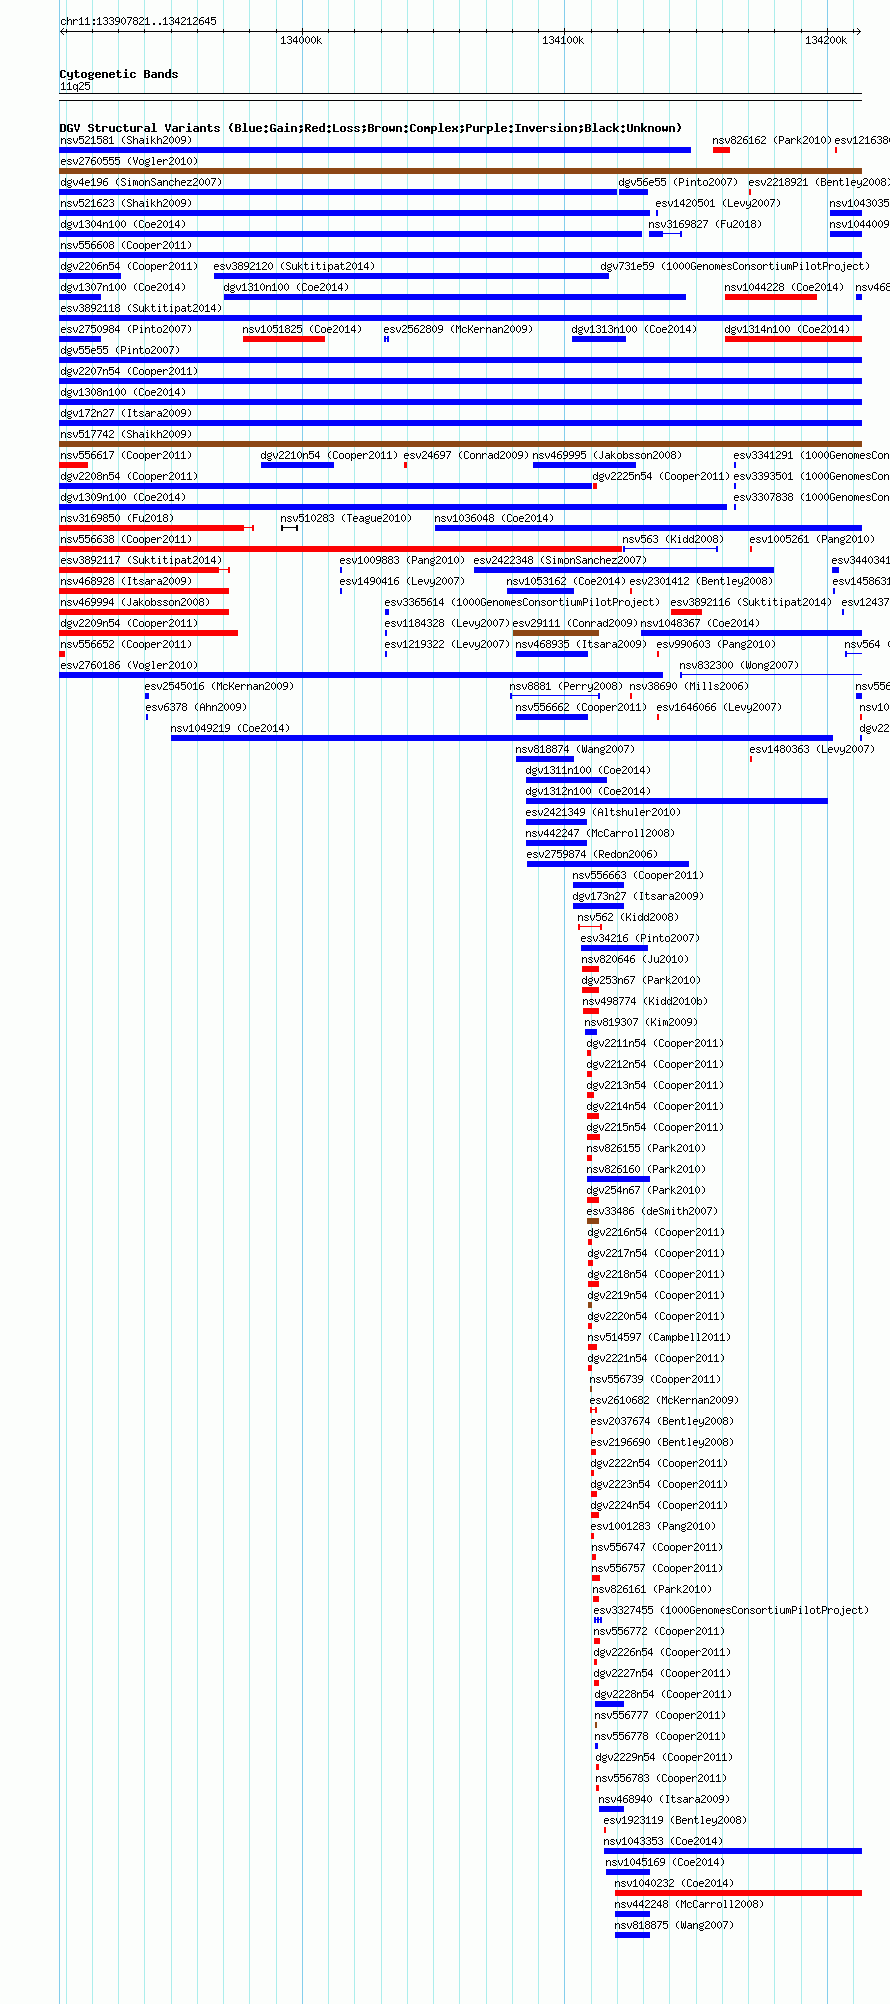Viewport: 890px width, 2004px height.
Task: Click dgv1312n100 (Coe2014) label
Action: click(x=588, y=791)
